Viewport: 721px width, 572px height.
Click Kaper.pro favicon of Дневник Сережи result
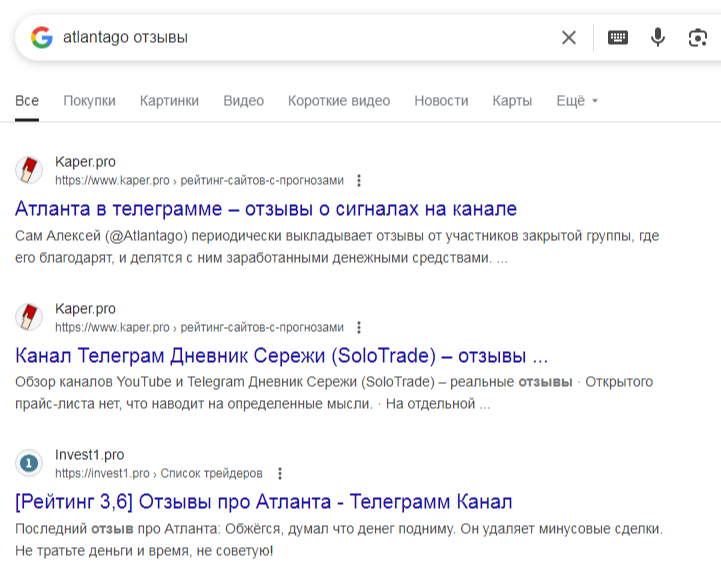click(29, 317)
